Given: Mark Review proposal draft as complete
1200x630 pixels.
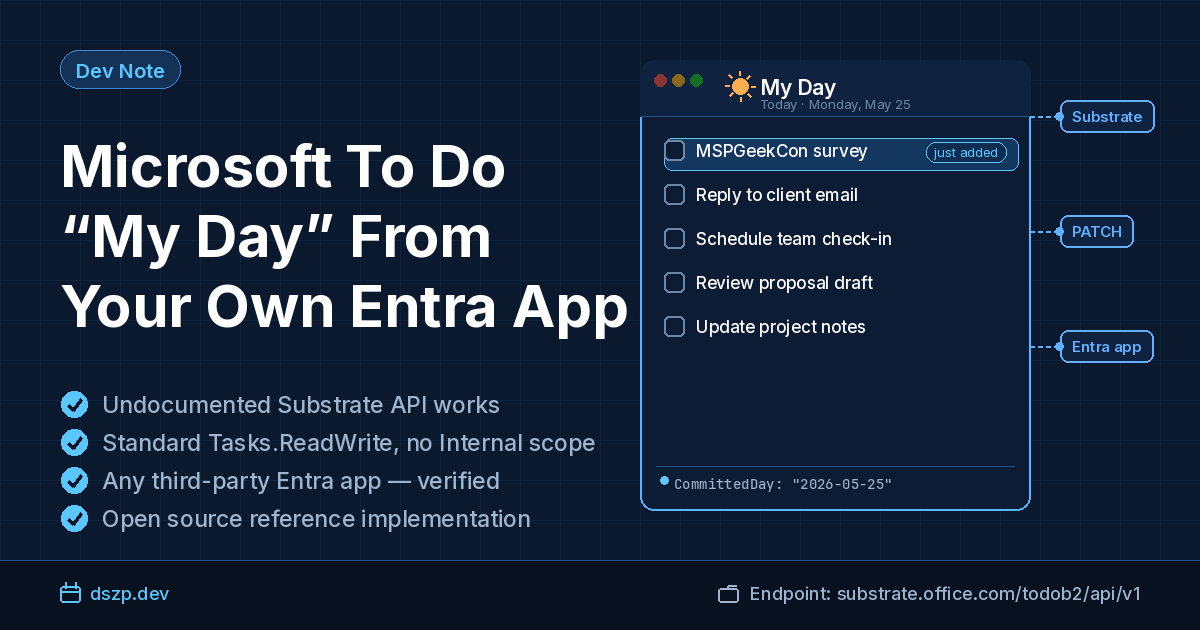Looking at the screenshot, I should [675, 283].
